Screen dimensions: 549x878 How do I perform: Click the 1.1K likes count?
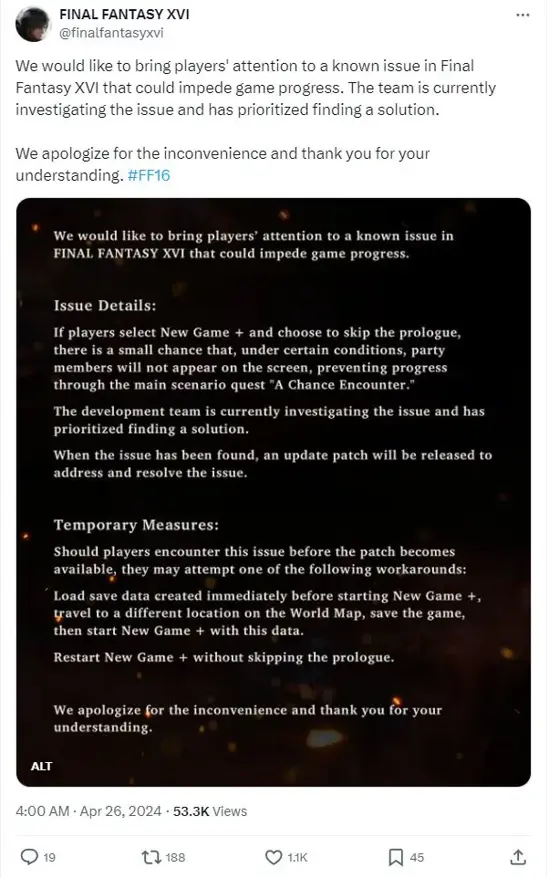pyautogui.click(x=297, y=857)
